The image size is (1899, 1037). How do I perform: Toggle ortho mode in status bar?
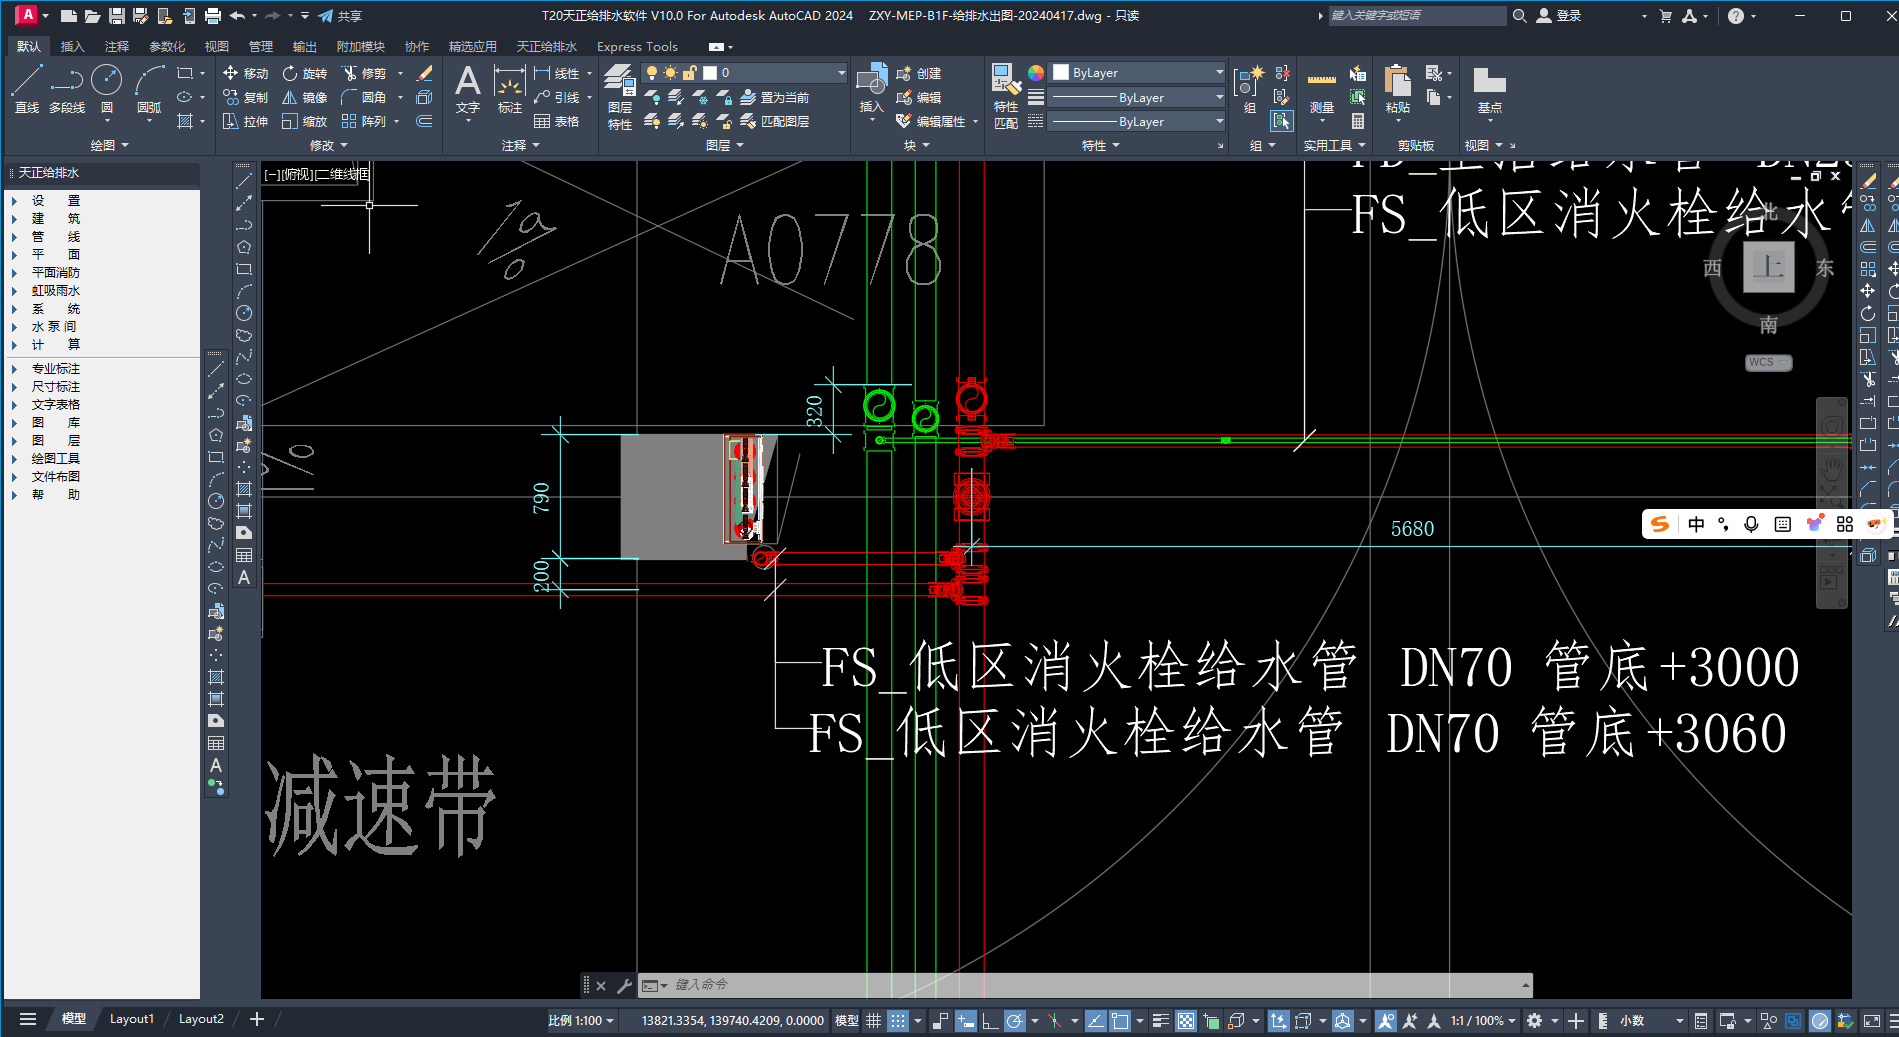[990, 1021]
